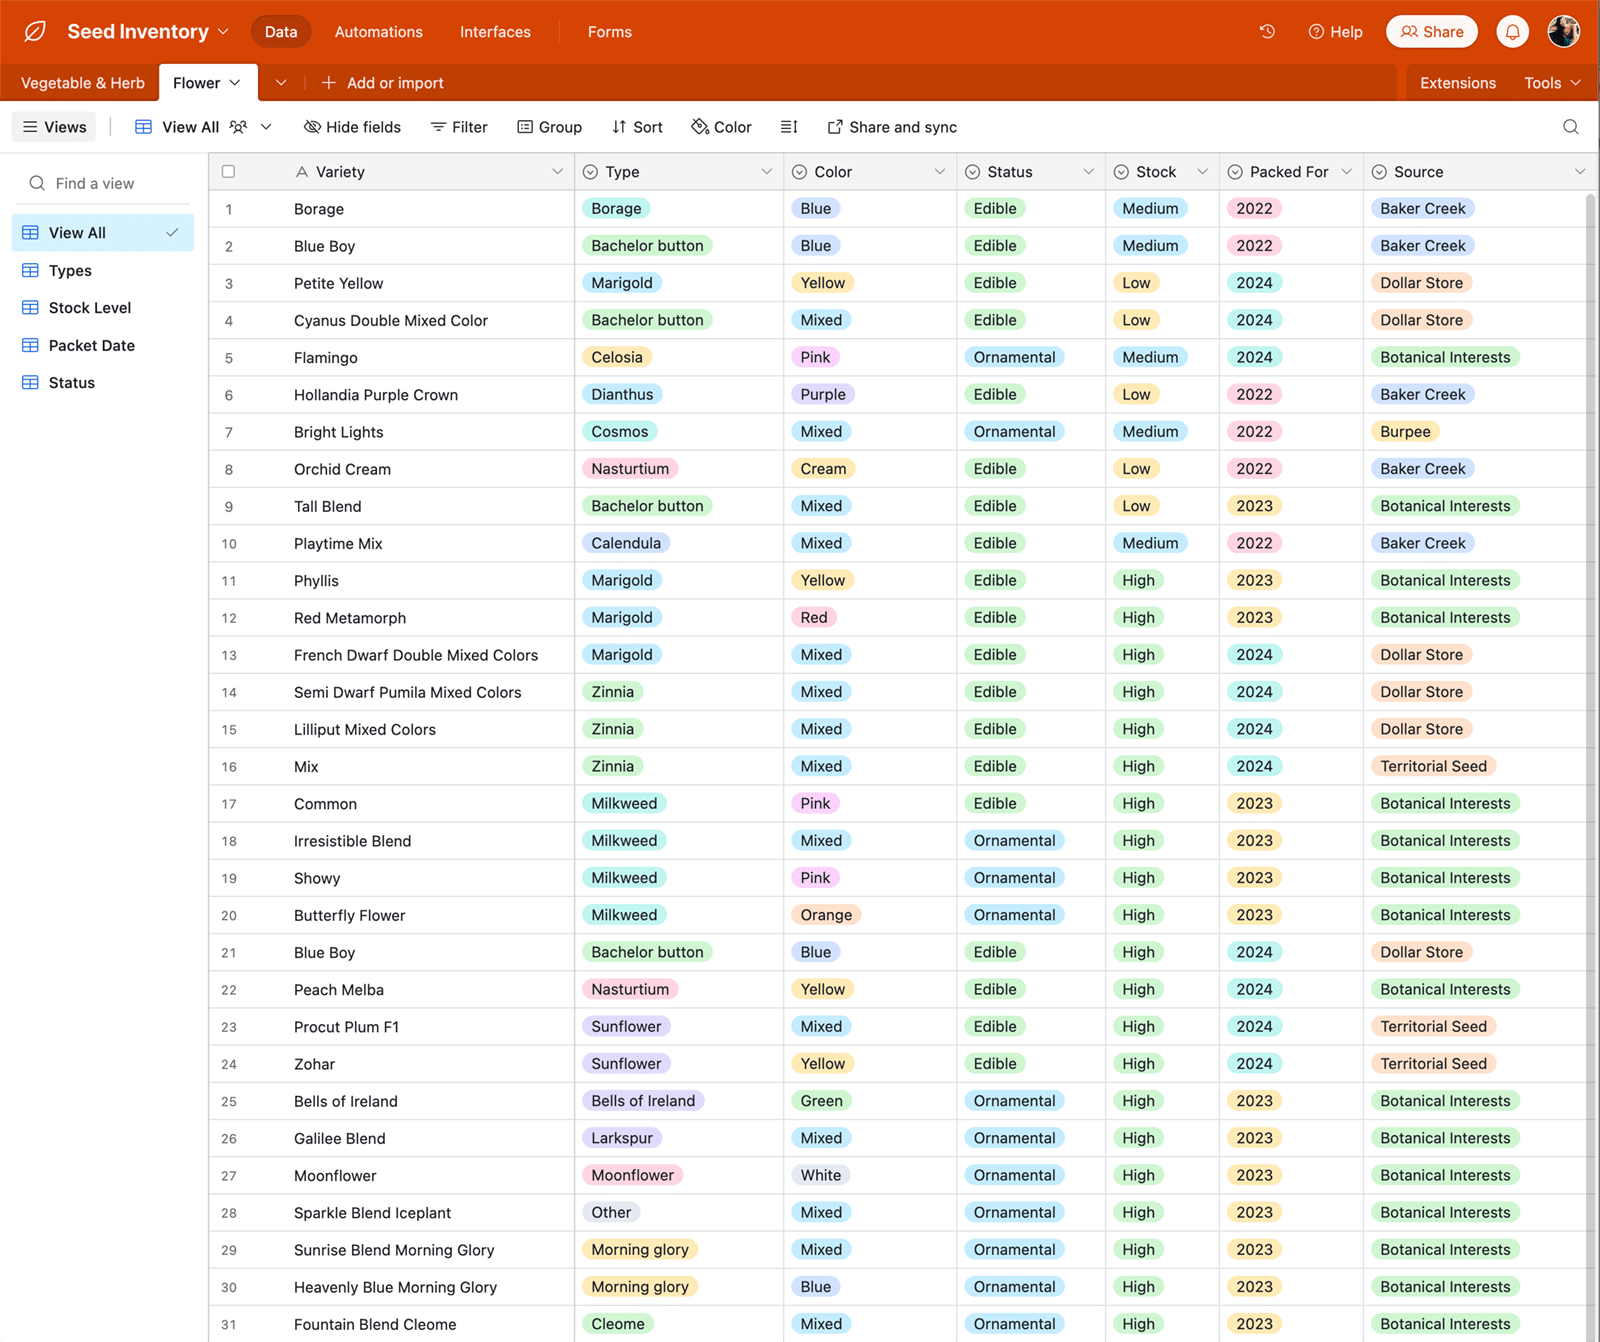
Task: Click Add or import table
Action: [382, 83]
